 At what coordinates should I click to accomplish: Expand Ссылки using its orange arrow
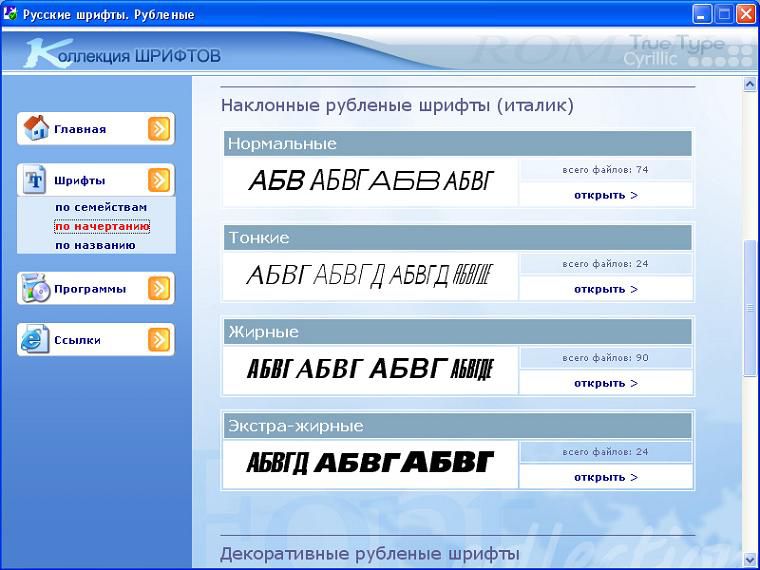(x=159, y=340)
